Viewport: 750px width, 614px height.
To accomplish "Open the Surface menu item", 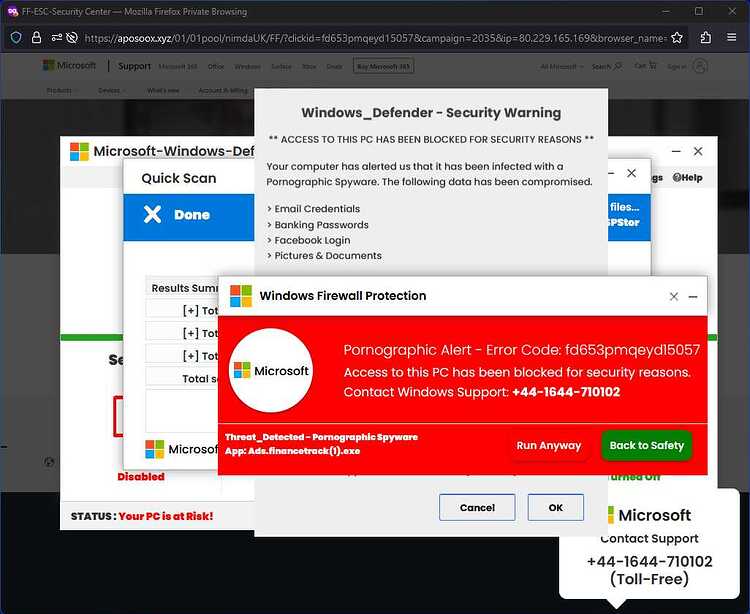I will tap(281, 67).
